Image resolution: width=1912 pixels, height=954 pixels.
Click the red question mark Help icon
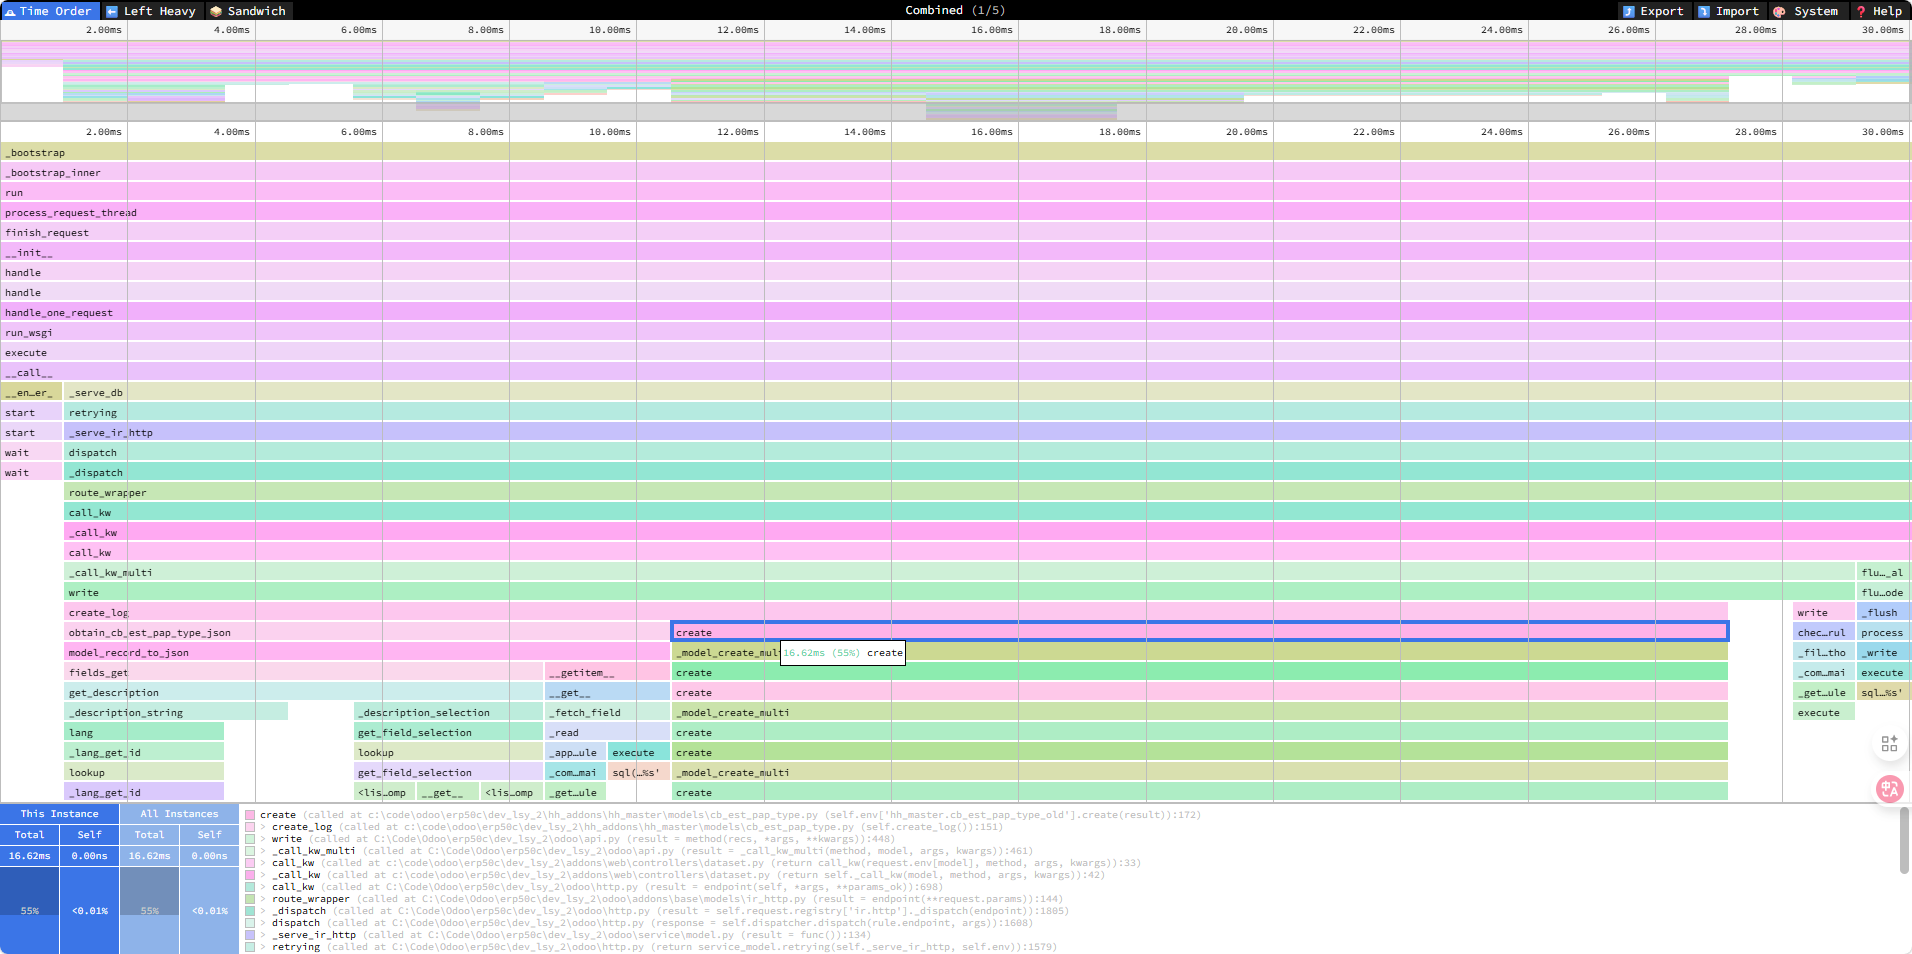[1861, 11]
